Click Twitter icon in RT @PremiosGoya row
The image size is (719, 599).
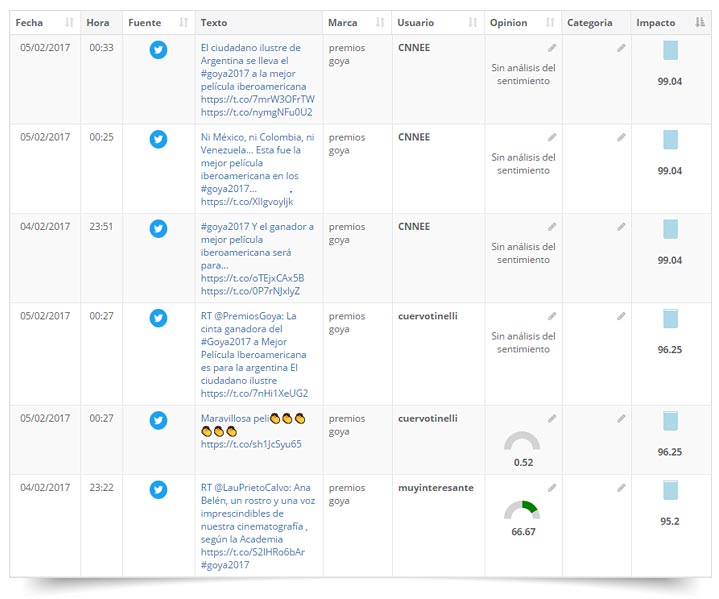coord(158,318)
